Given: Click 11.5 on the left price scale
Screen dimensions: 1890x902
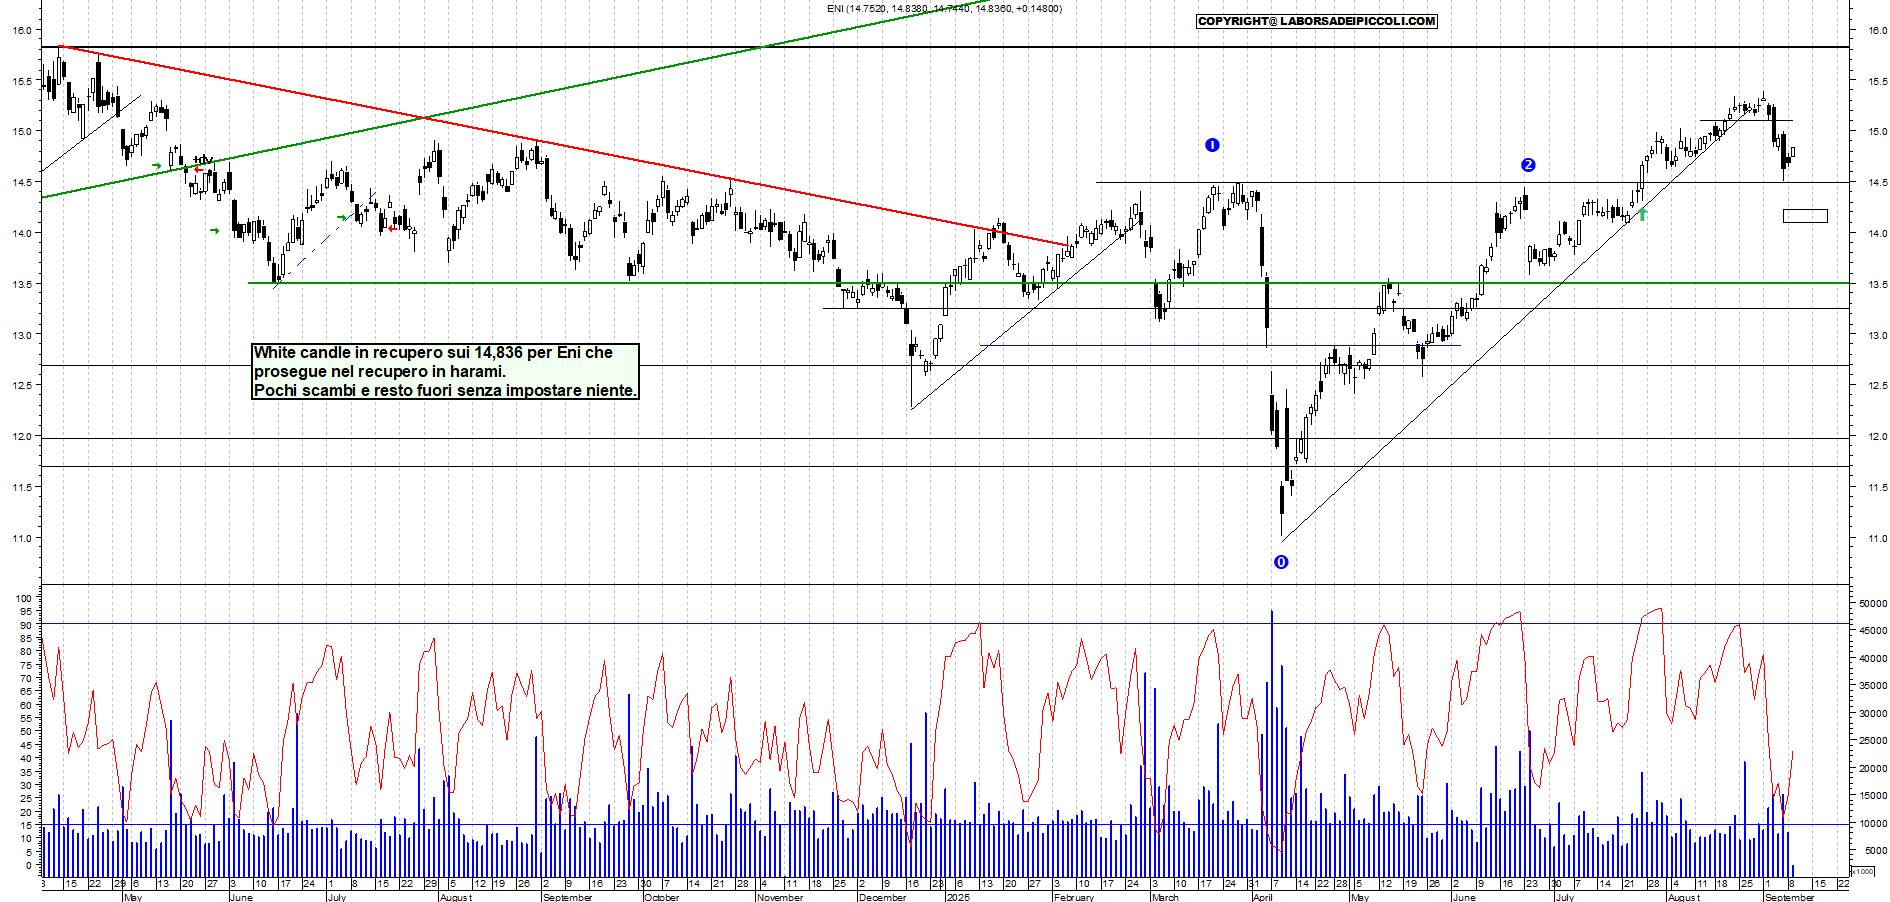Looking at the screenshot, I should 21,487.
